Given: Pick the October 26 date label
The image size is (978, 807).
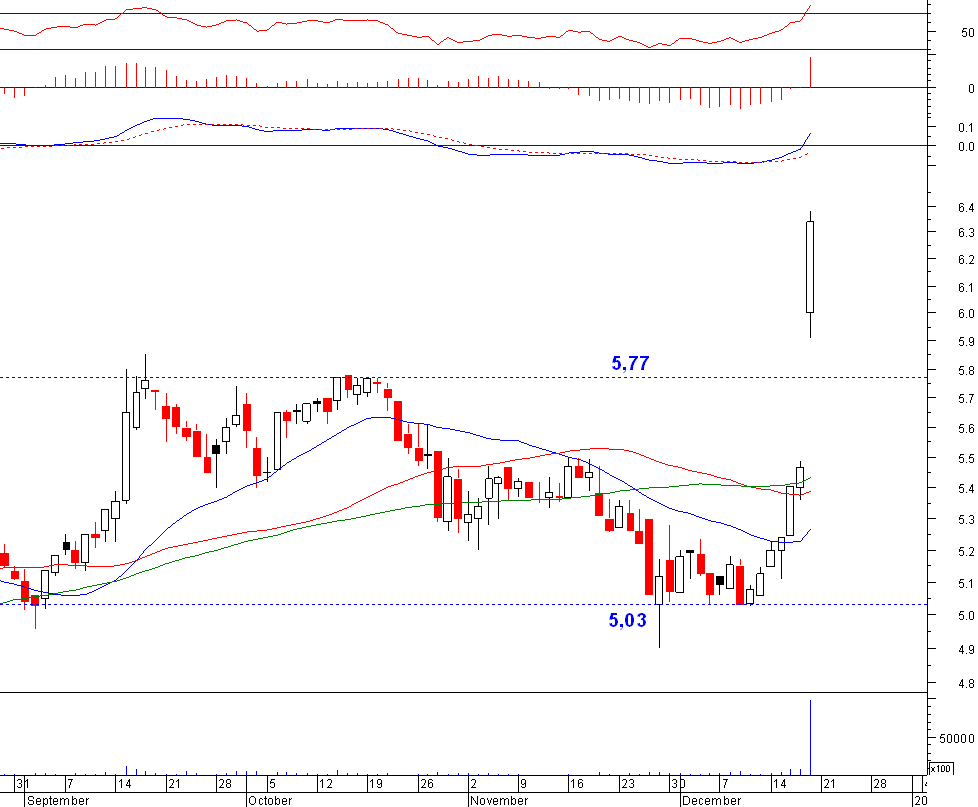Looking at the screenshot, I should (427, 784).
